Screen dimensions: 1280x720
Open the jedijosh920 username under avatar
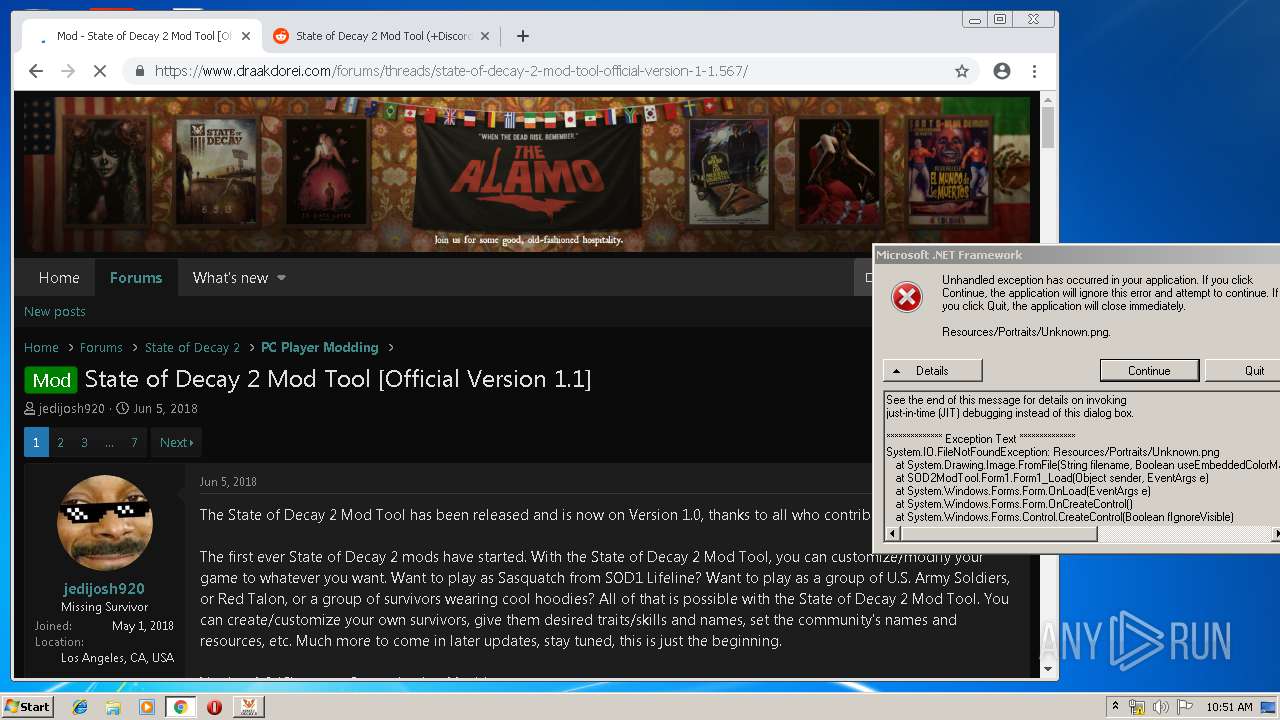click(x=104, y=589)
